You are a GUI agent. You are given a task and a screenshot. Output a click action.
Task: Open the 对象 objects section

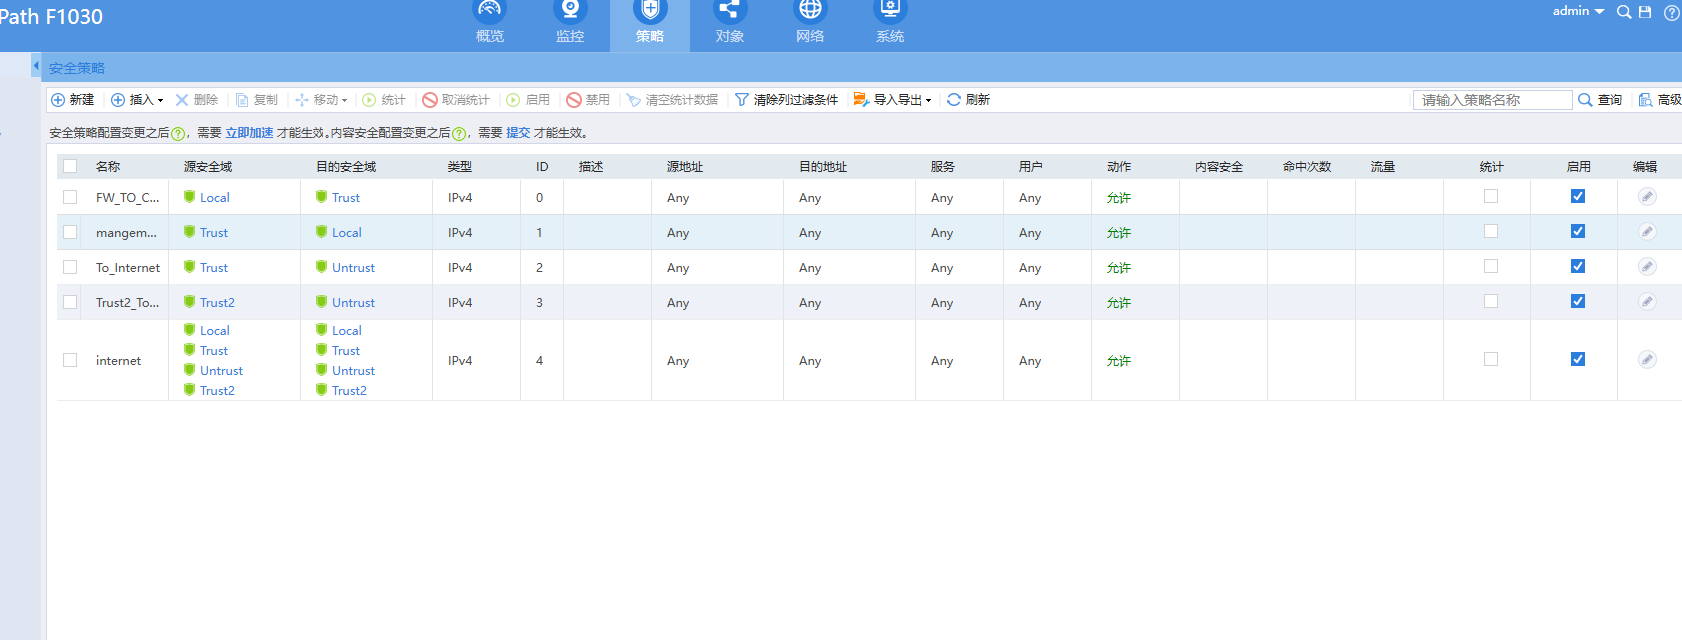click(730, 24)
